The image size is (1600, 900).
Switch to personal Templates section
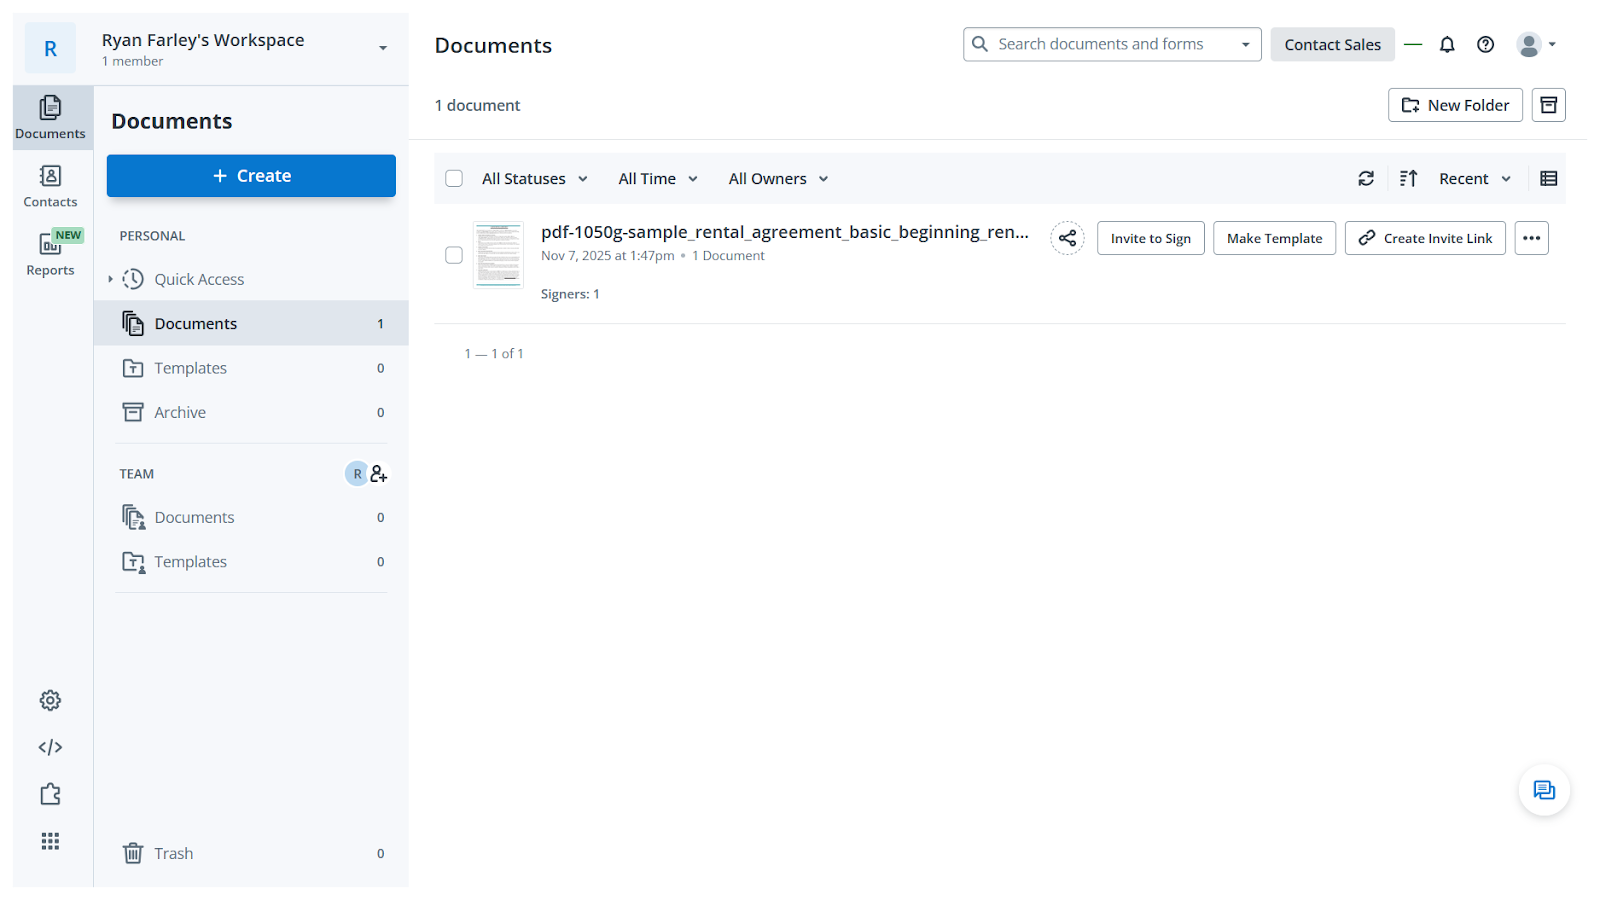click(190, 367)
